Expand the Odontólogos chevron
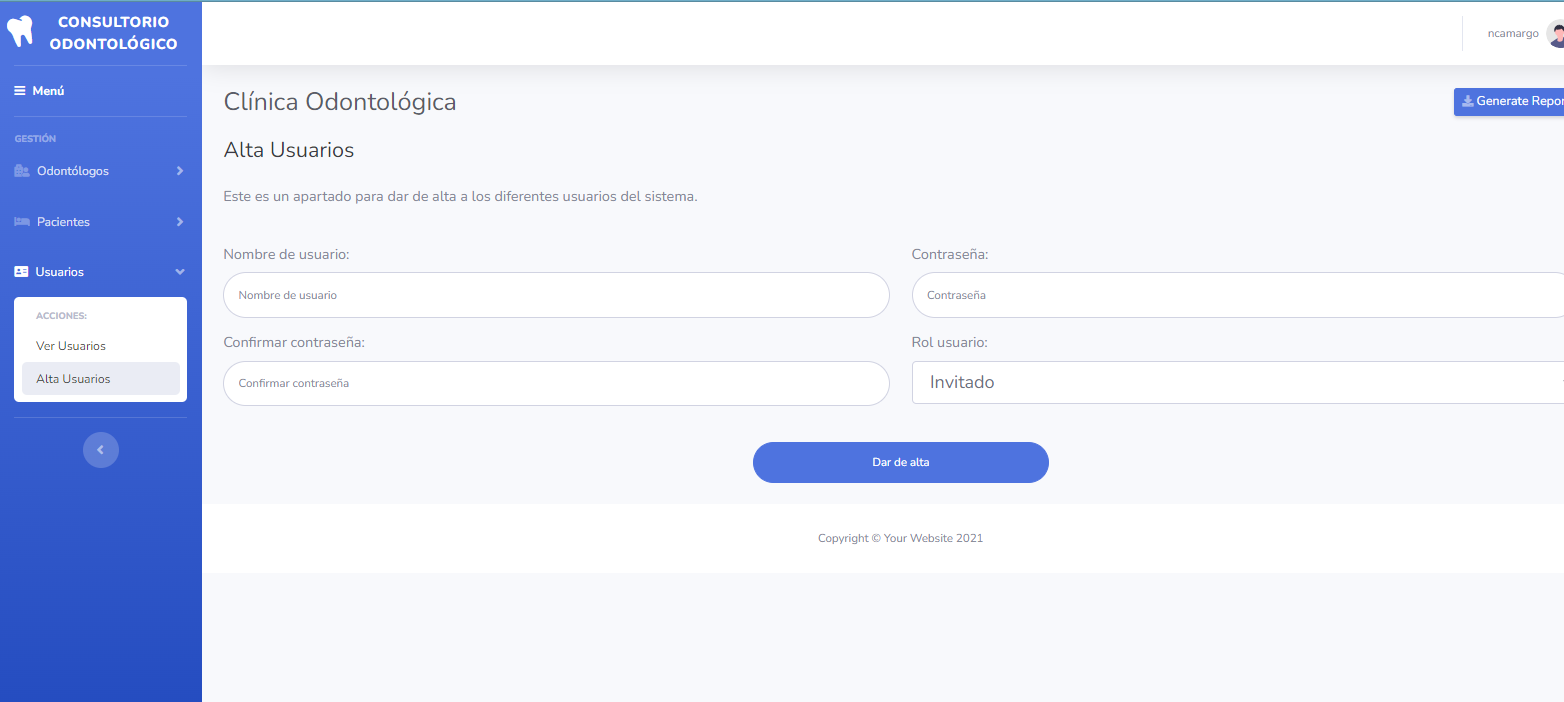The image size is (1564, 702). pos(180,171)
